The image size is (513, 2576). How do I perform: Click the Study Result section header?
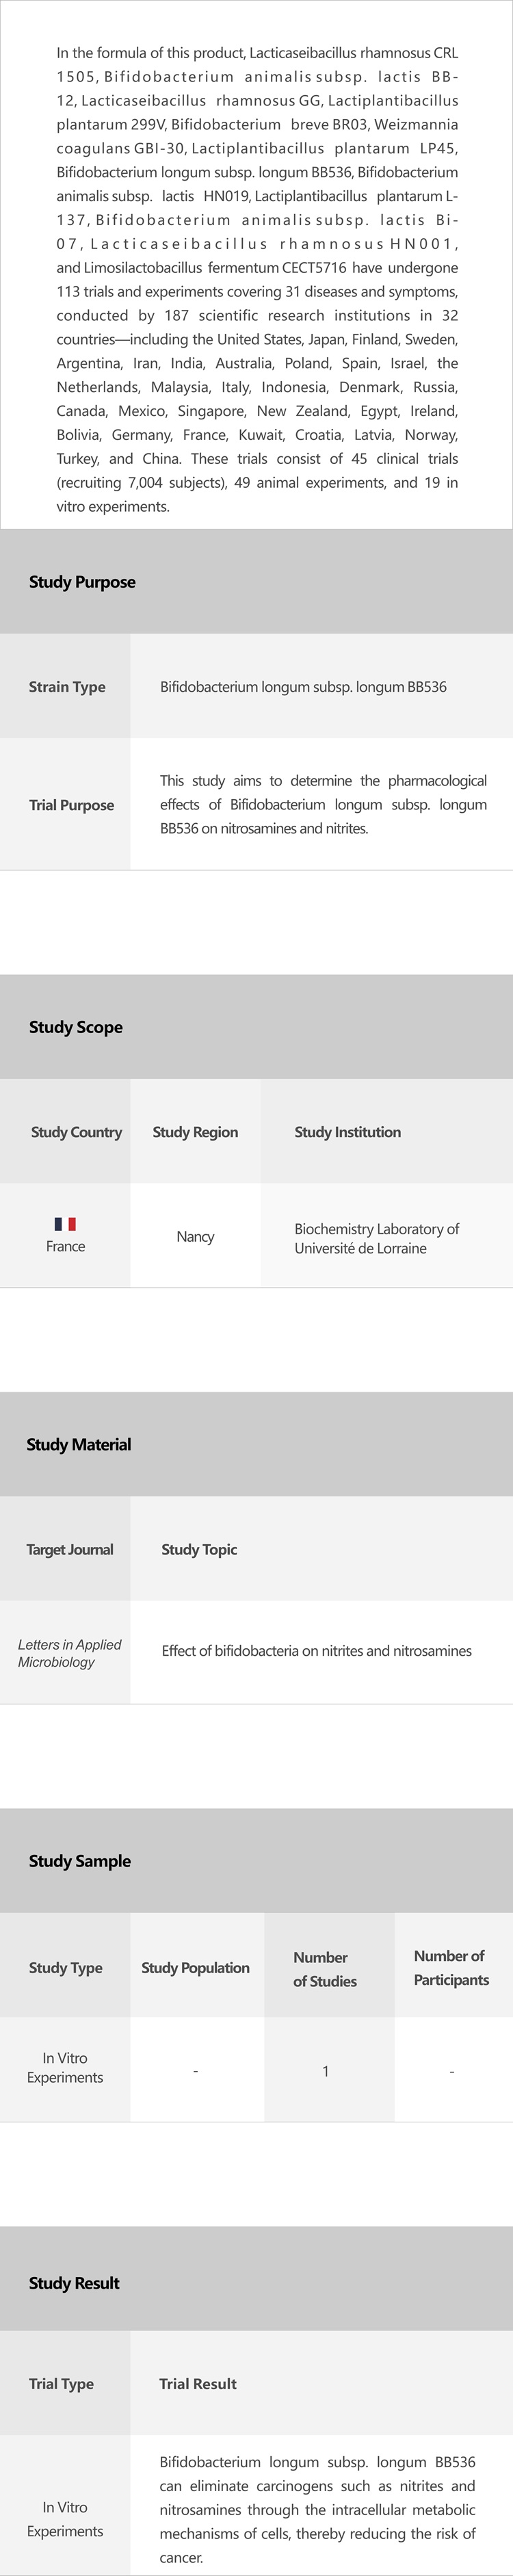pyautogui.click(x=74, y=2283)
